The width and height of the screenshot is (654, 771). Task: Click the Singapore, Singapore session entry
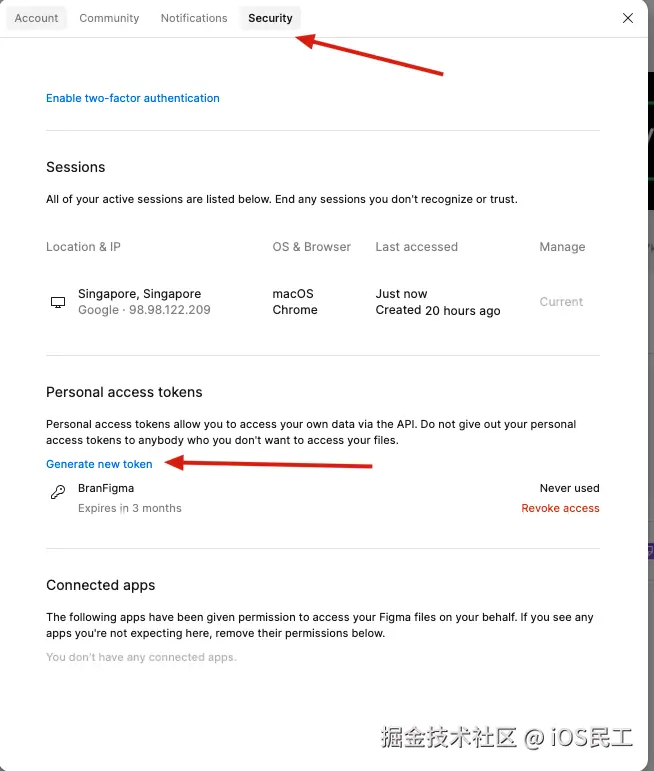[139, 294]
